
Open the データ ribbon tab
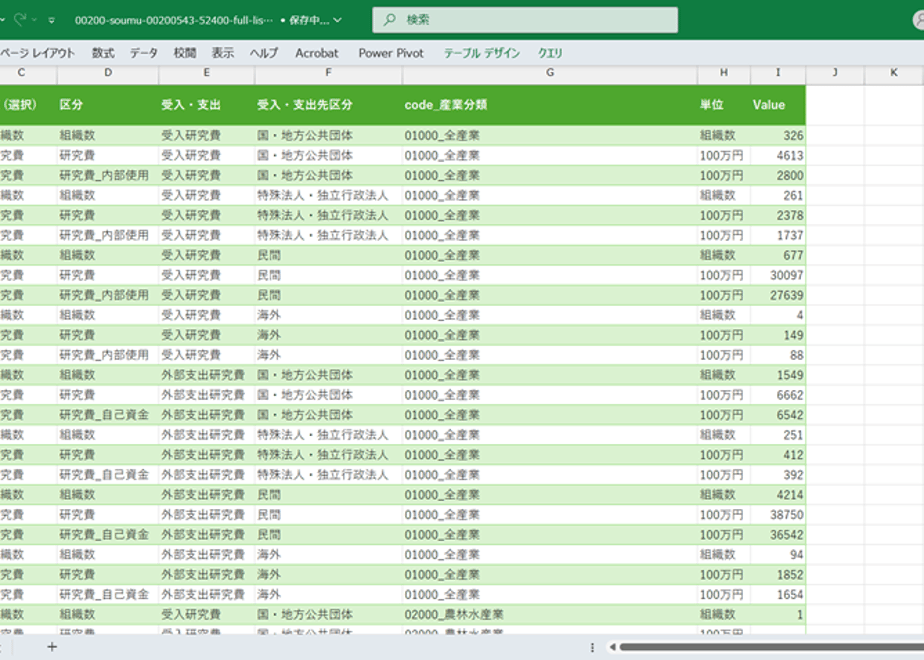[x=144, y=53]
